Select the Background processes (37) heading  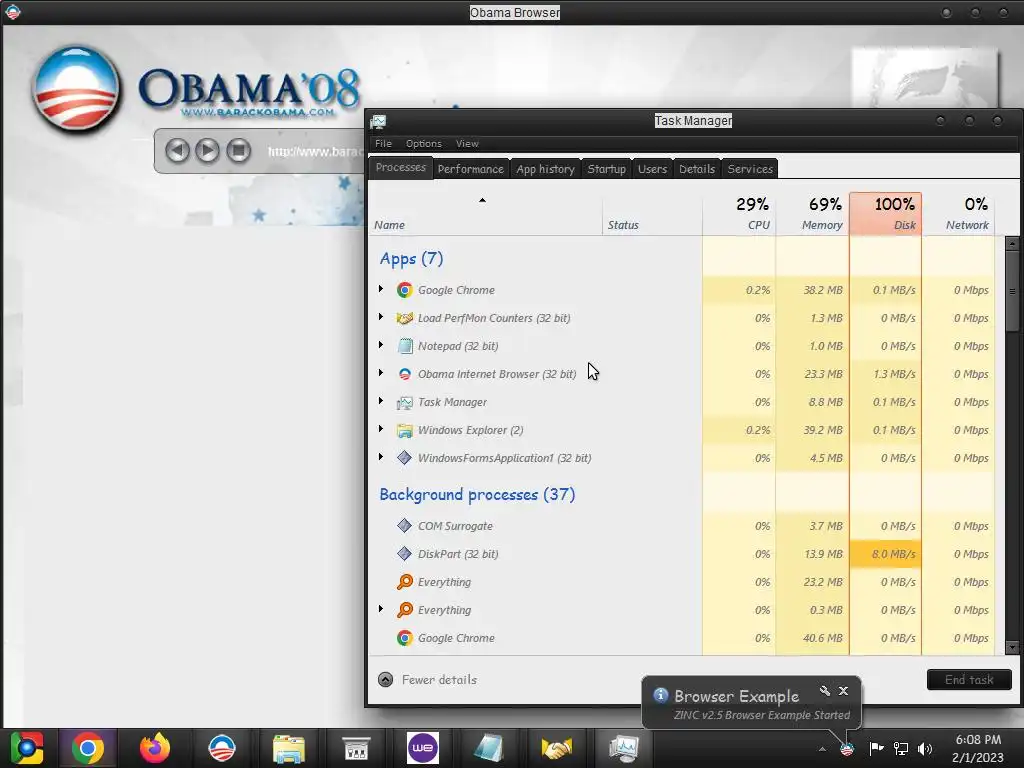pyautogui.click(x=477, y=494)
